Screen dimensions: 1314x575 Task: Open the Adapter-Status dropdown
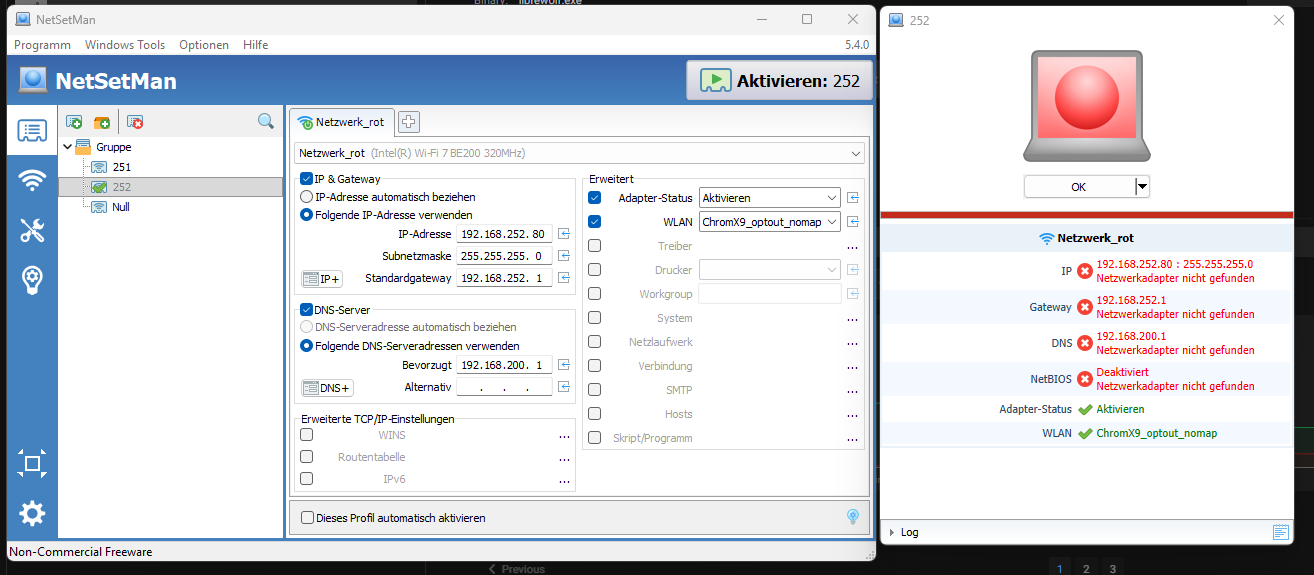[x=769, y=198]
